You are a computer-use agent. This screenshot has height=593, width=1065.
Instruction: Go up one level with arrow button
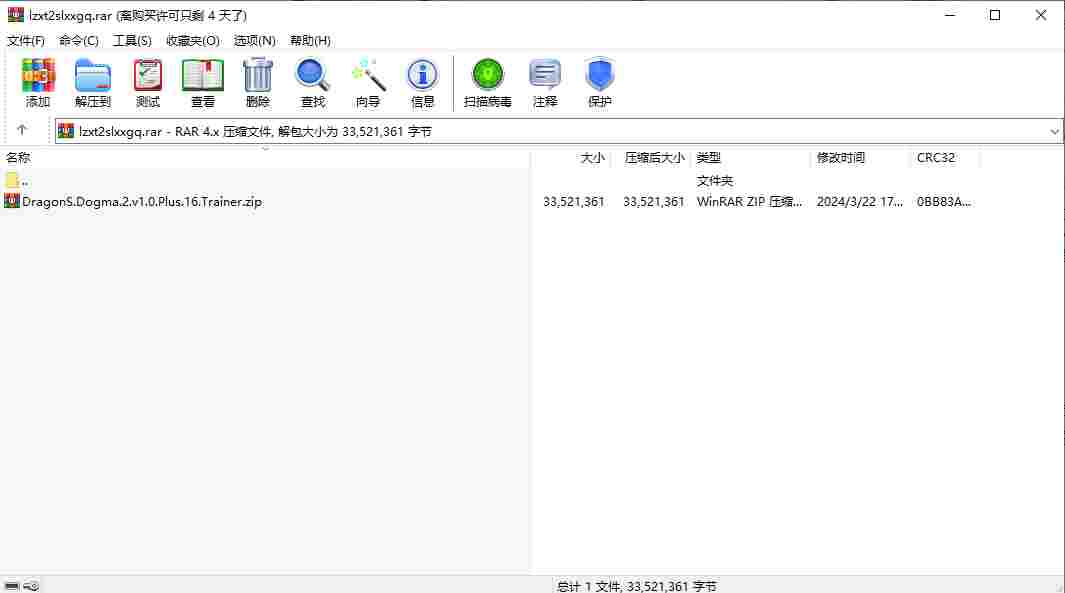(22, 130)
